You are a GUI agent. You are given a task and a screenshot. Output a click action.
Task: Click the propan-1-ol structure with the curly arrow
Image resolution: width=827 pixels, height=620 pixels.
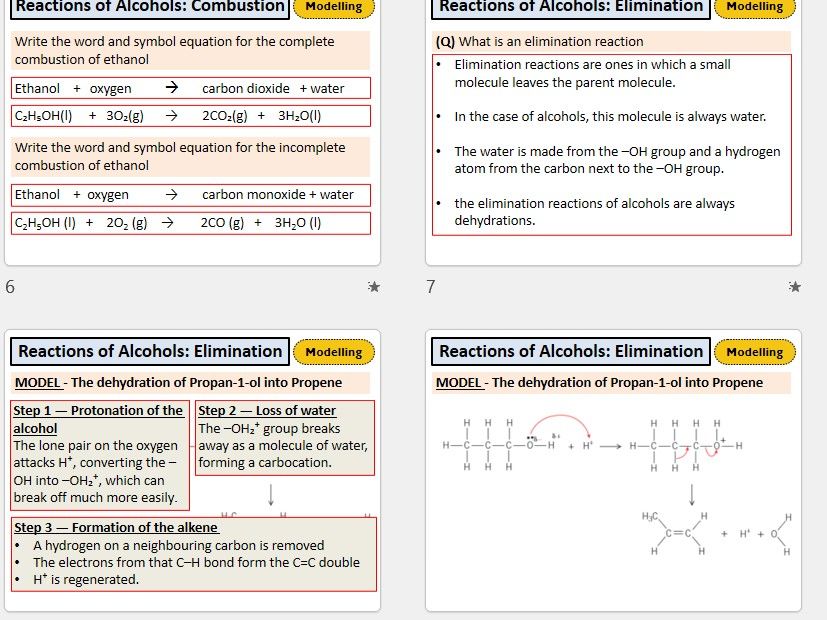499,444
